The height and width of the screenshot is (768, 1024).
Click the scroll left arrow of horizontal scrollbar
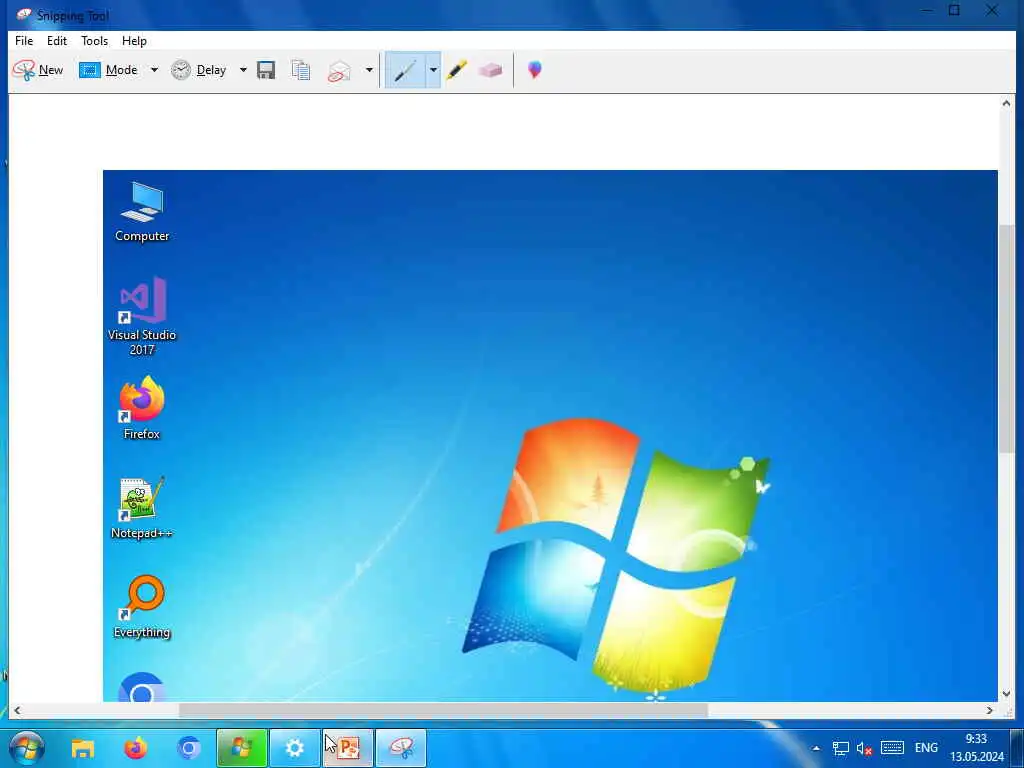point(17,710)
